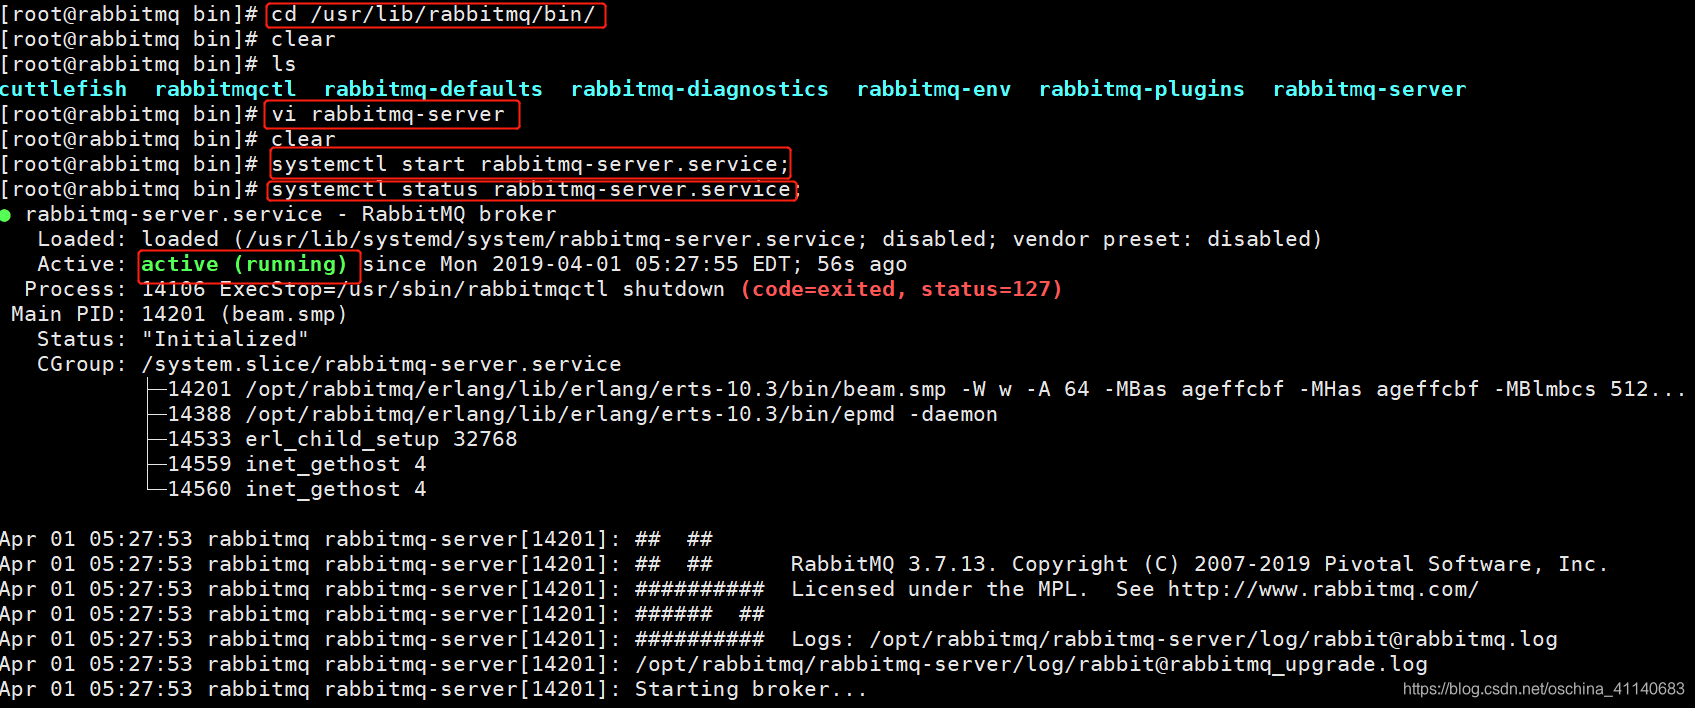Click the CGroup '/system.slice/rabbitmq-server.service' path
Image resolution: width=1695 pixels, height=708 pixels.
(381, 364)
